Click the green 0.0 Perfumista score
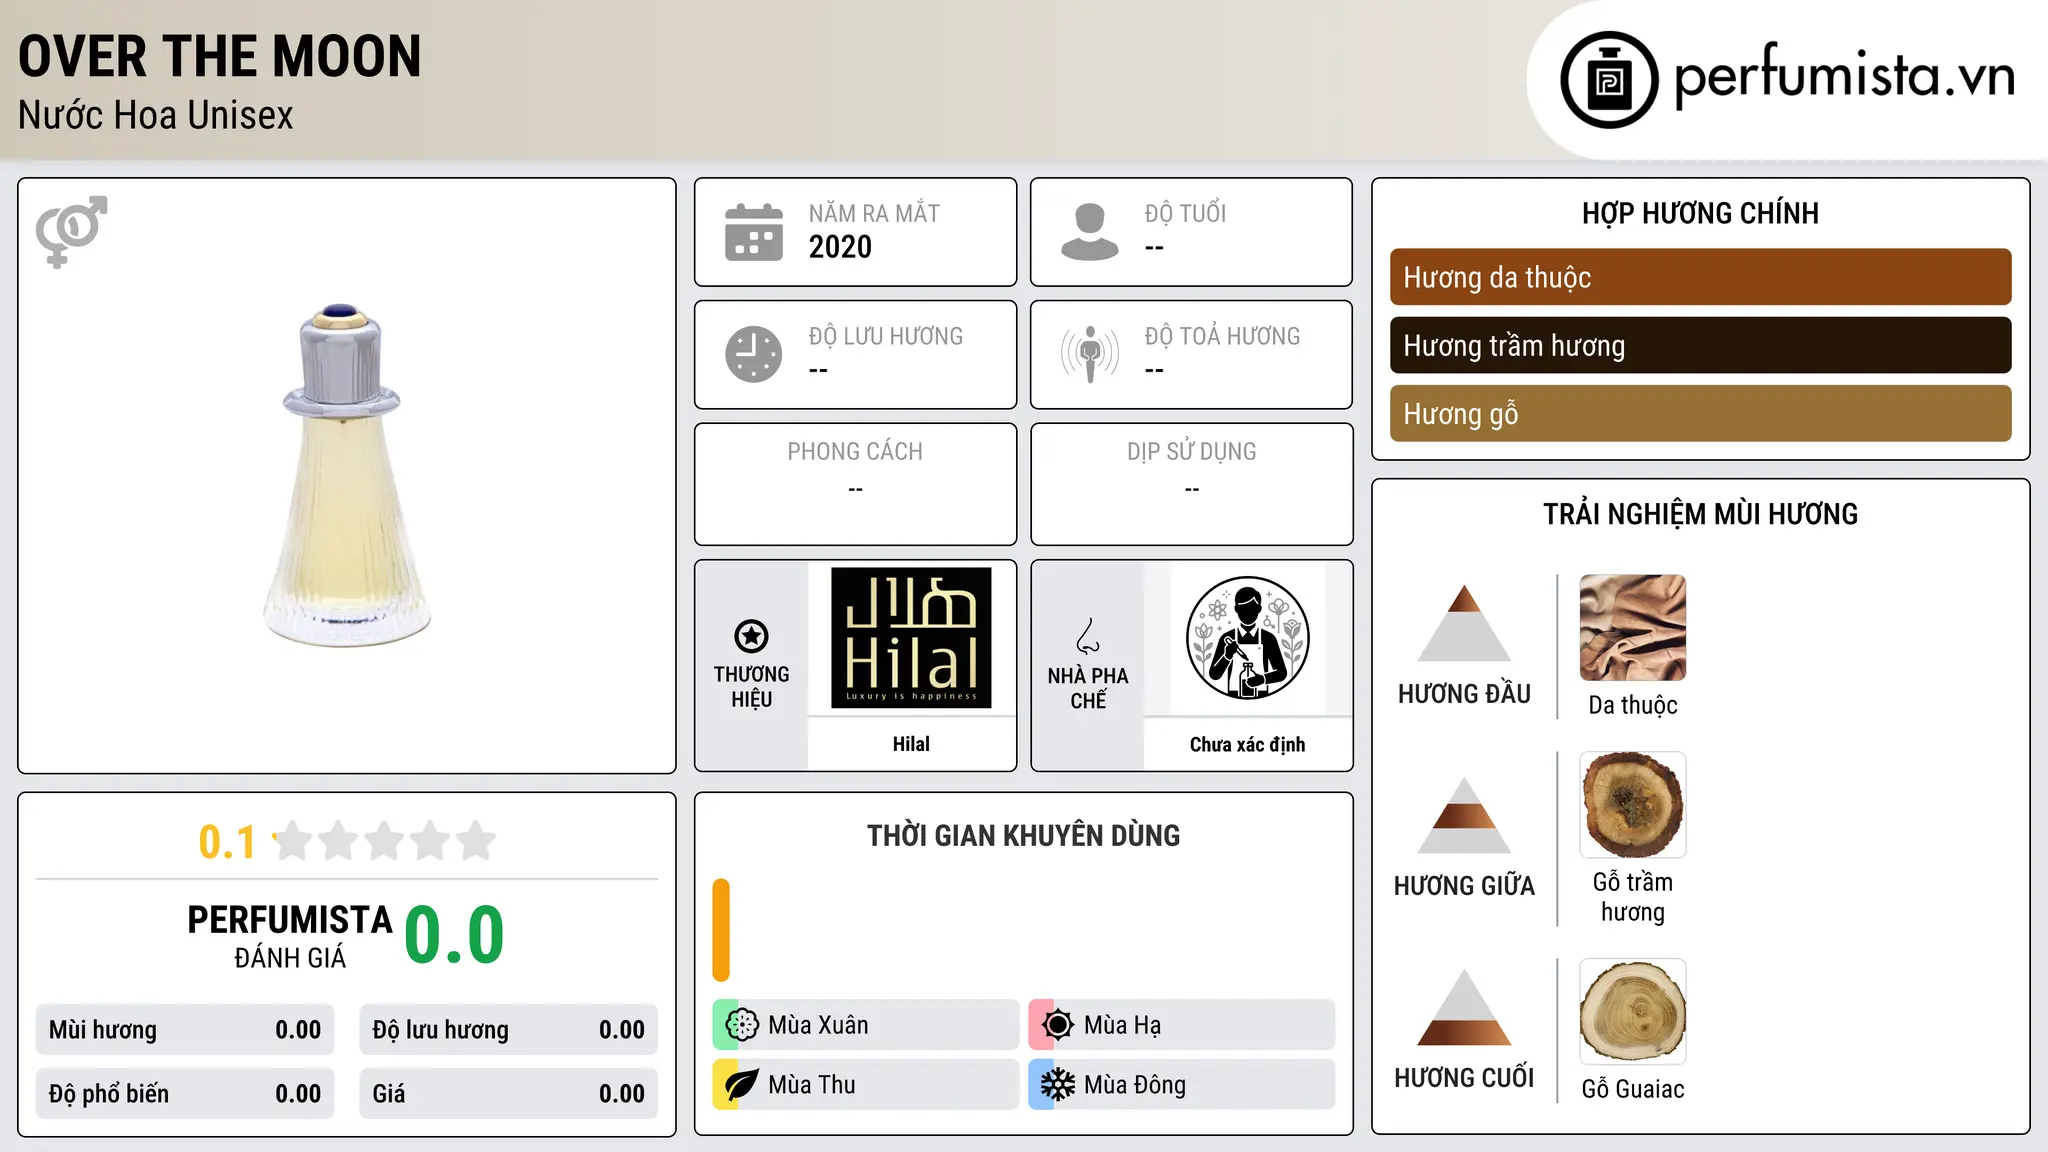2048x1152 pixels. [455, 935]
